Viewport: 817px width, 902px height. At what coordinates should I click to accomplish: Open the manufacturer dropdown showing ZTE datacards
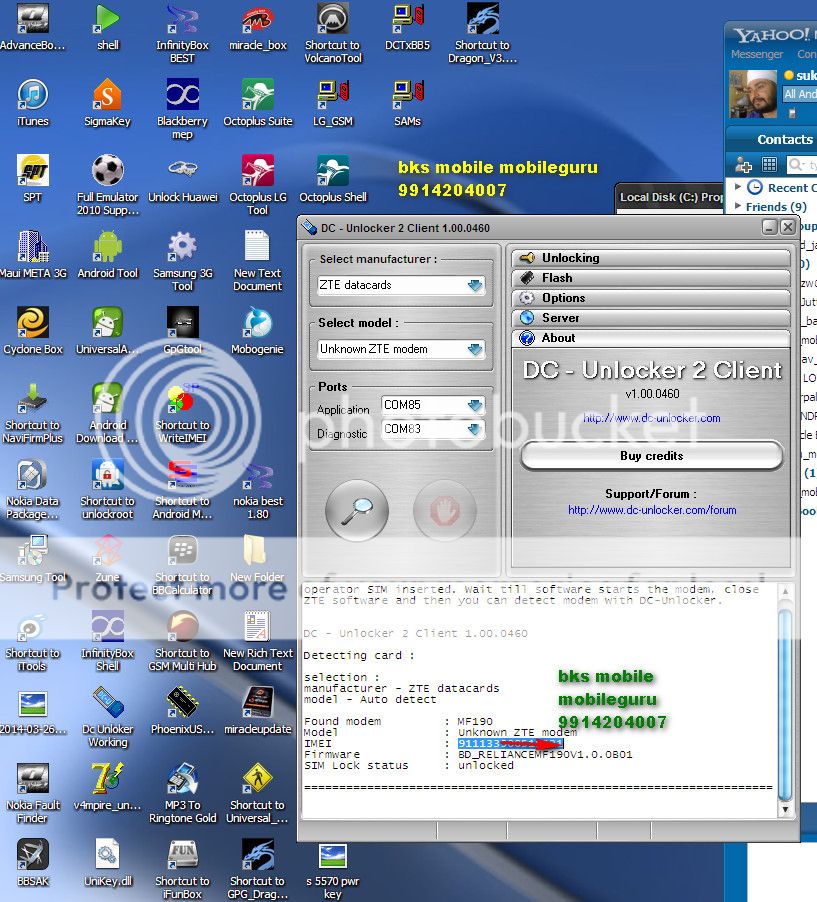pyautogui.click(x=401, y=285)
